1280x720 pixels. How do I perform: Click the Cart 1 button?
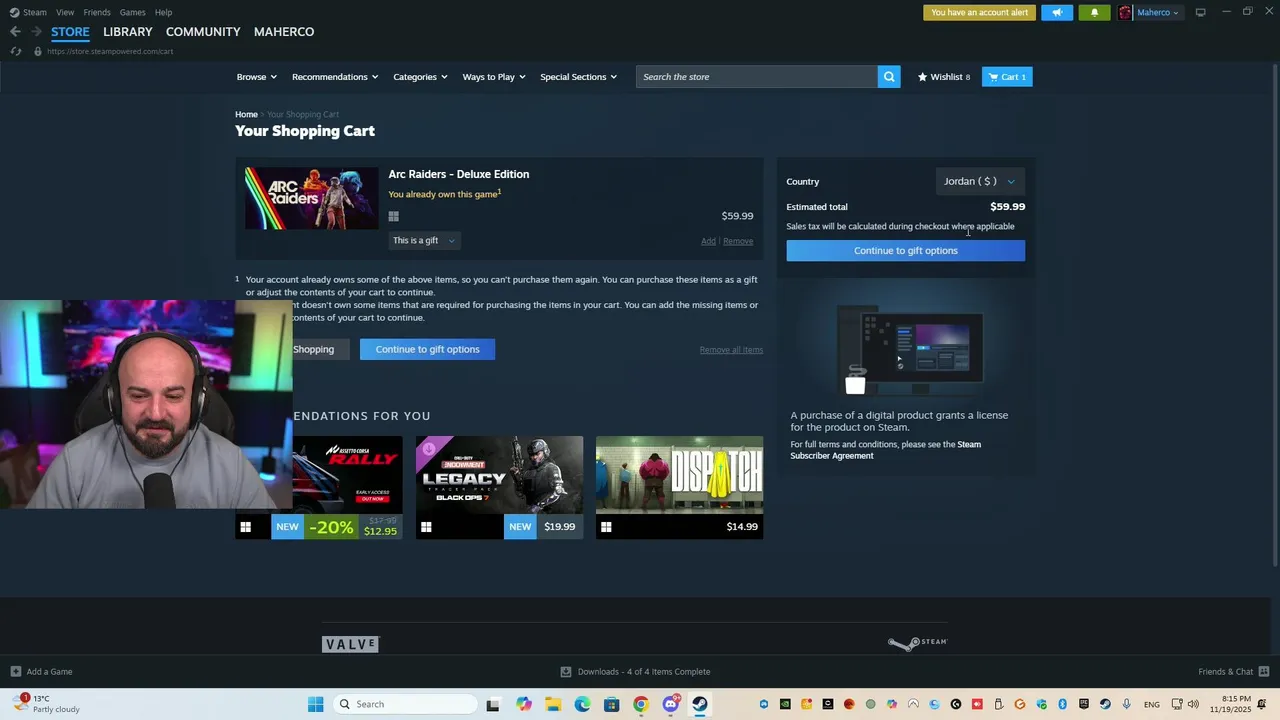[1007, 77]
